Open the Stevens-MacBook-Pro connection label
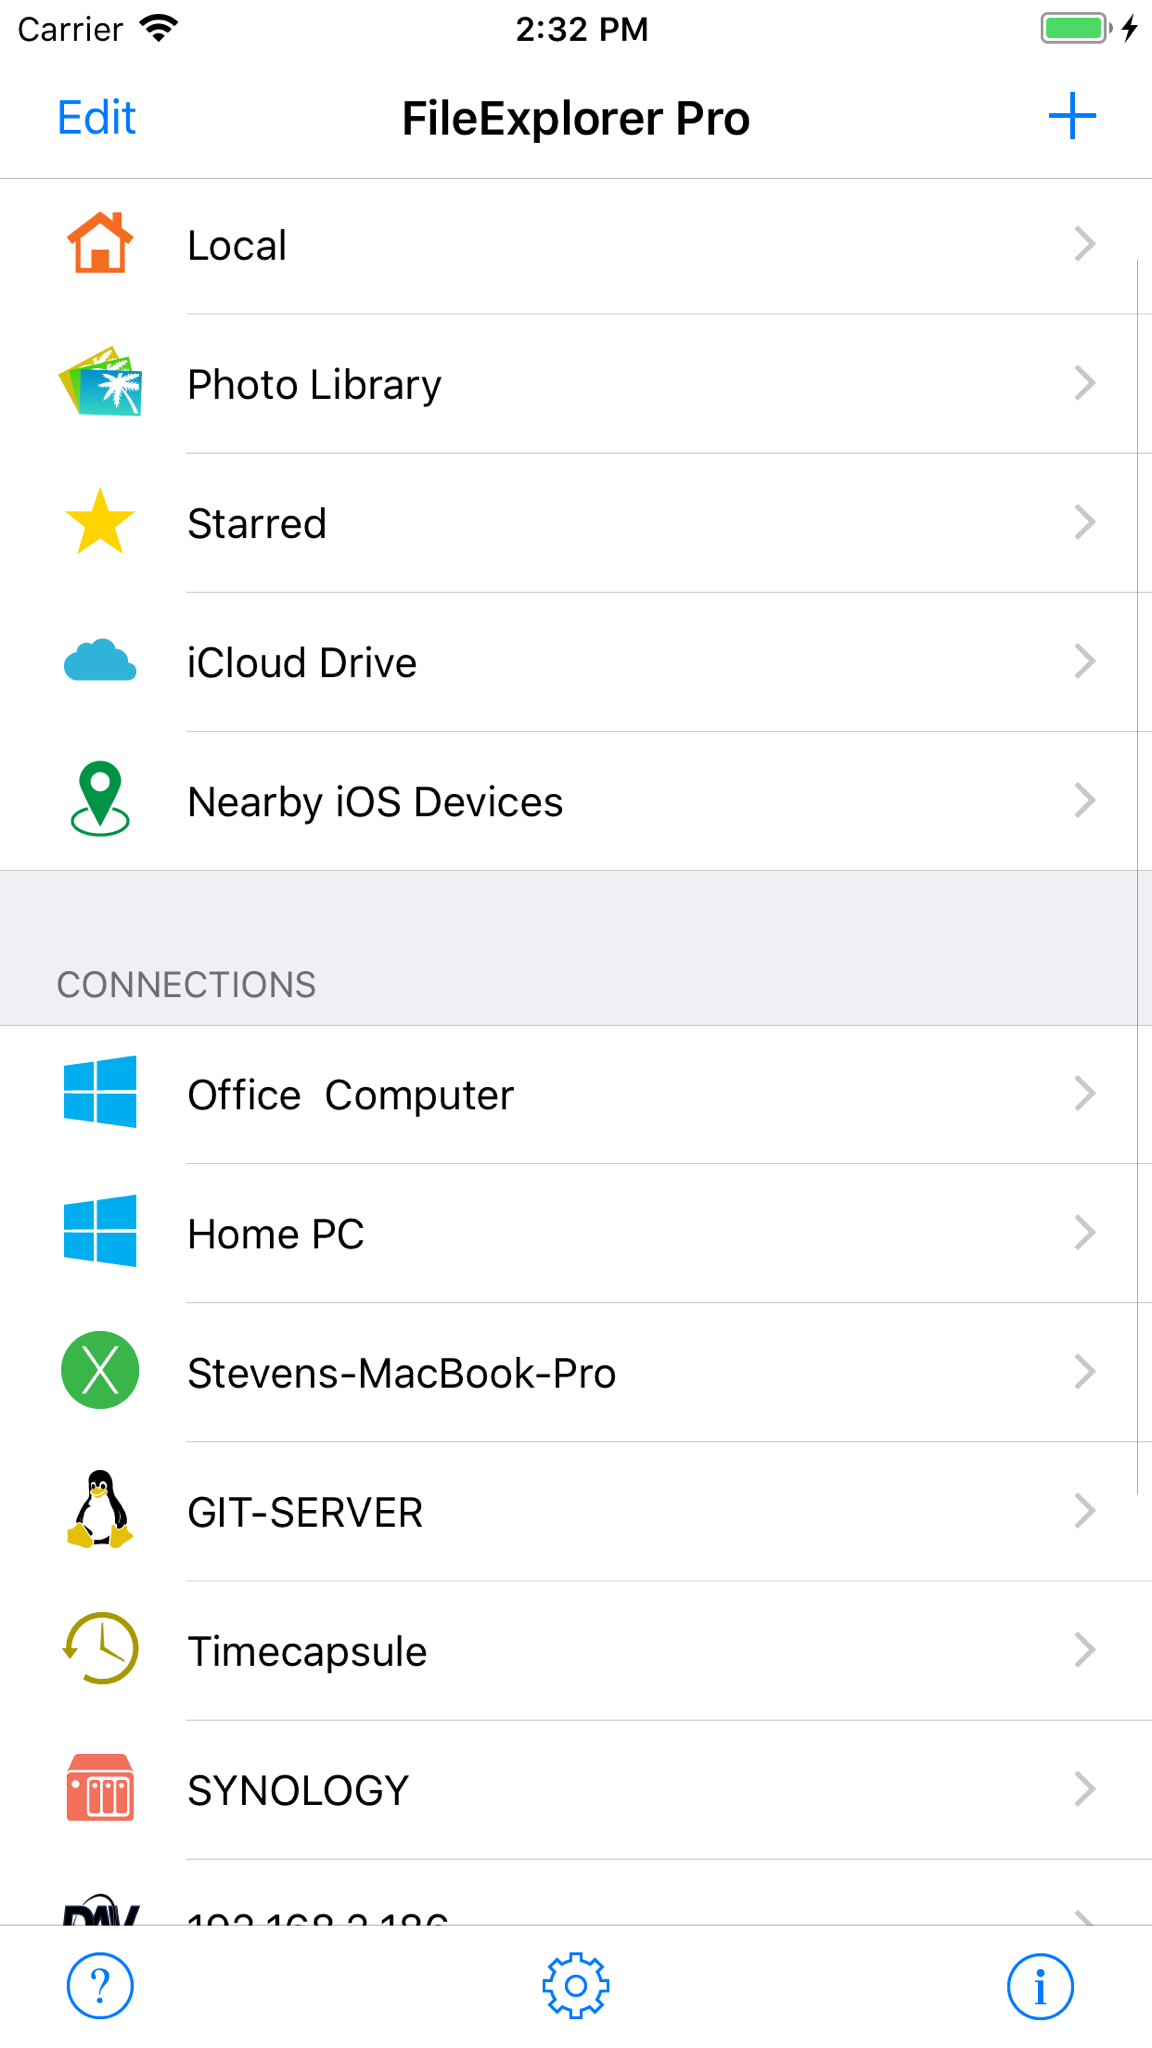The width and height of the screenshot is (1152, 2048). 401,1373
